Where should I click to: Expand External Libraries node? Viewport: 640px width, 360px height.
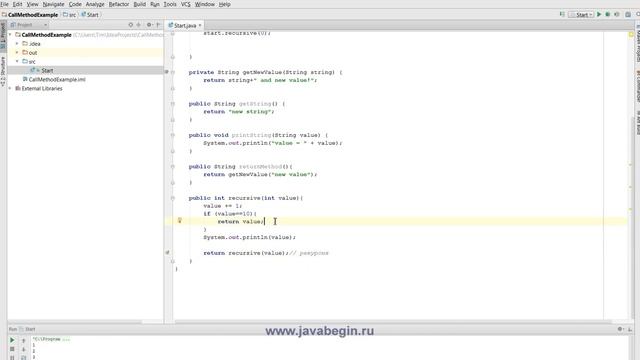point(10,88)
